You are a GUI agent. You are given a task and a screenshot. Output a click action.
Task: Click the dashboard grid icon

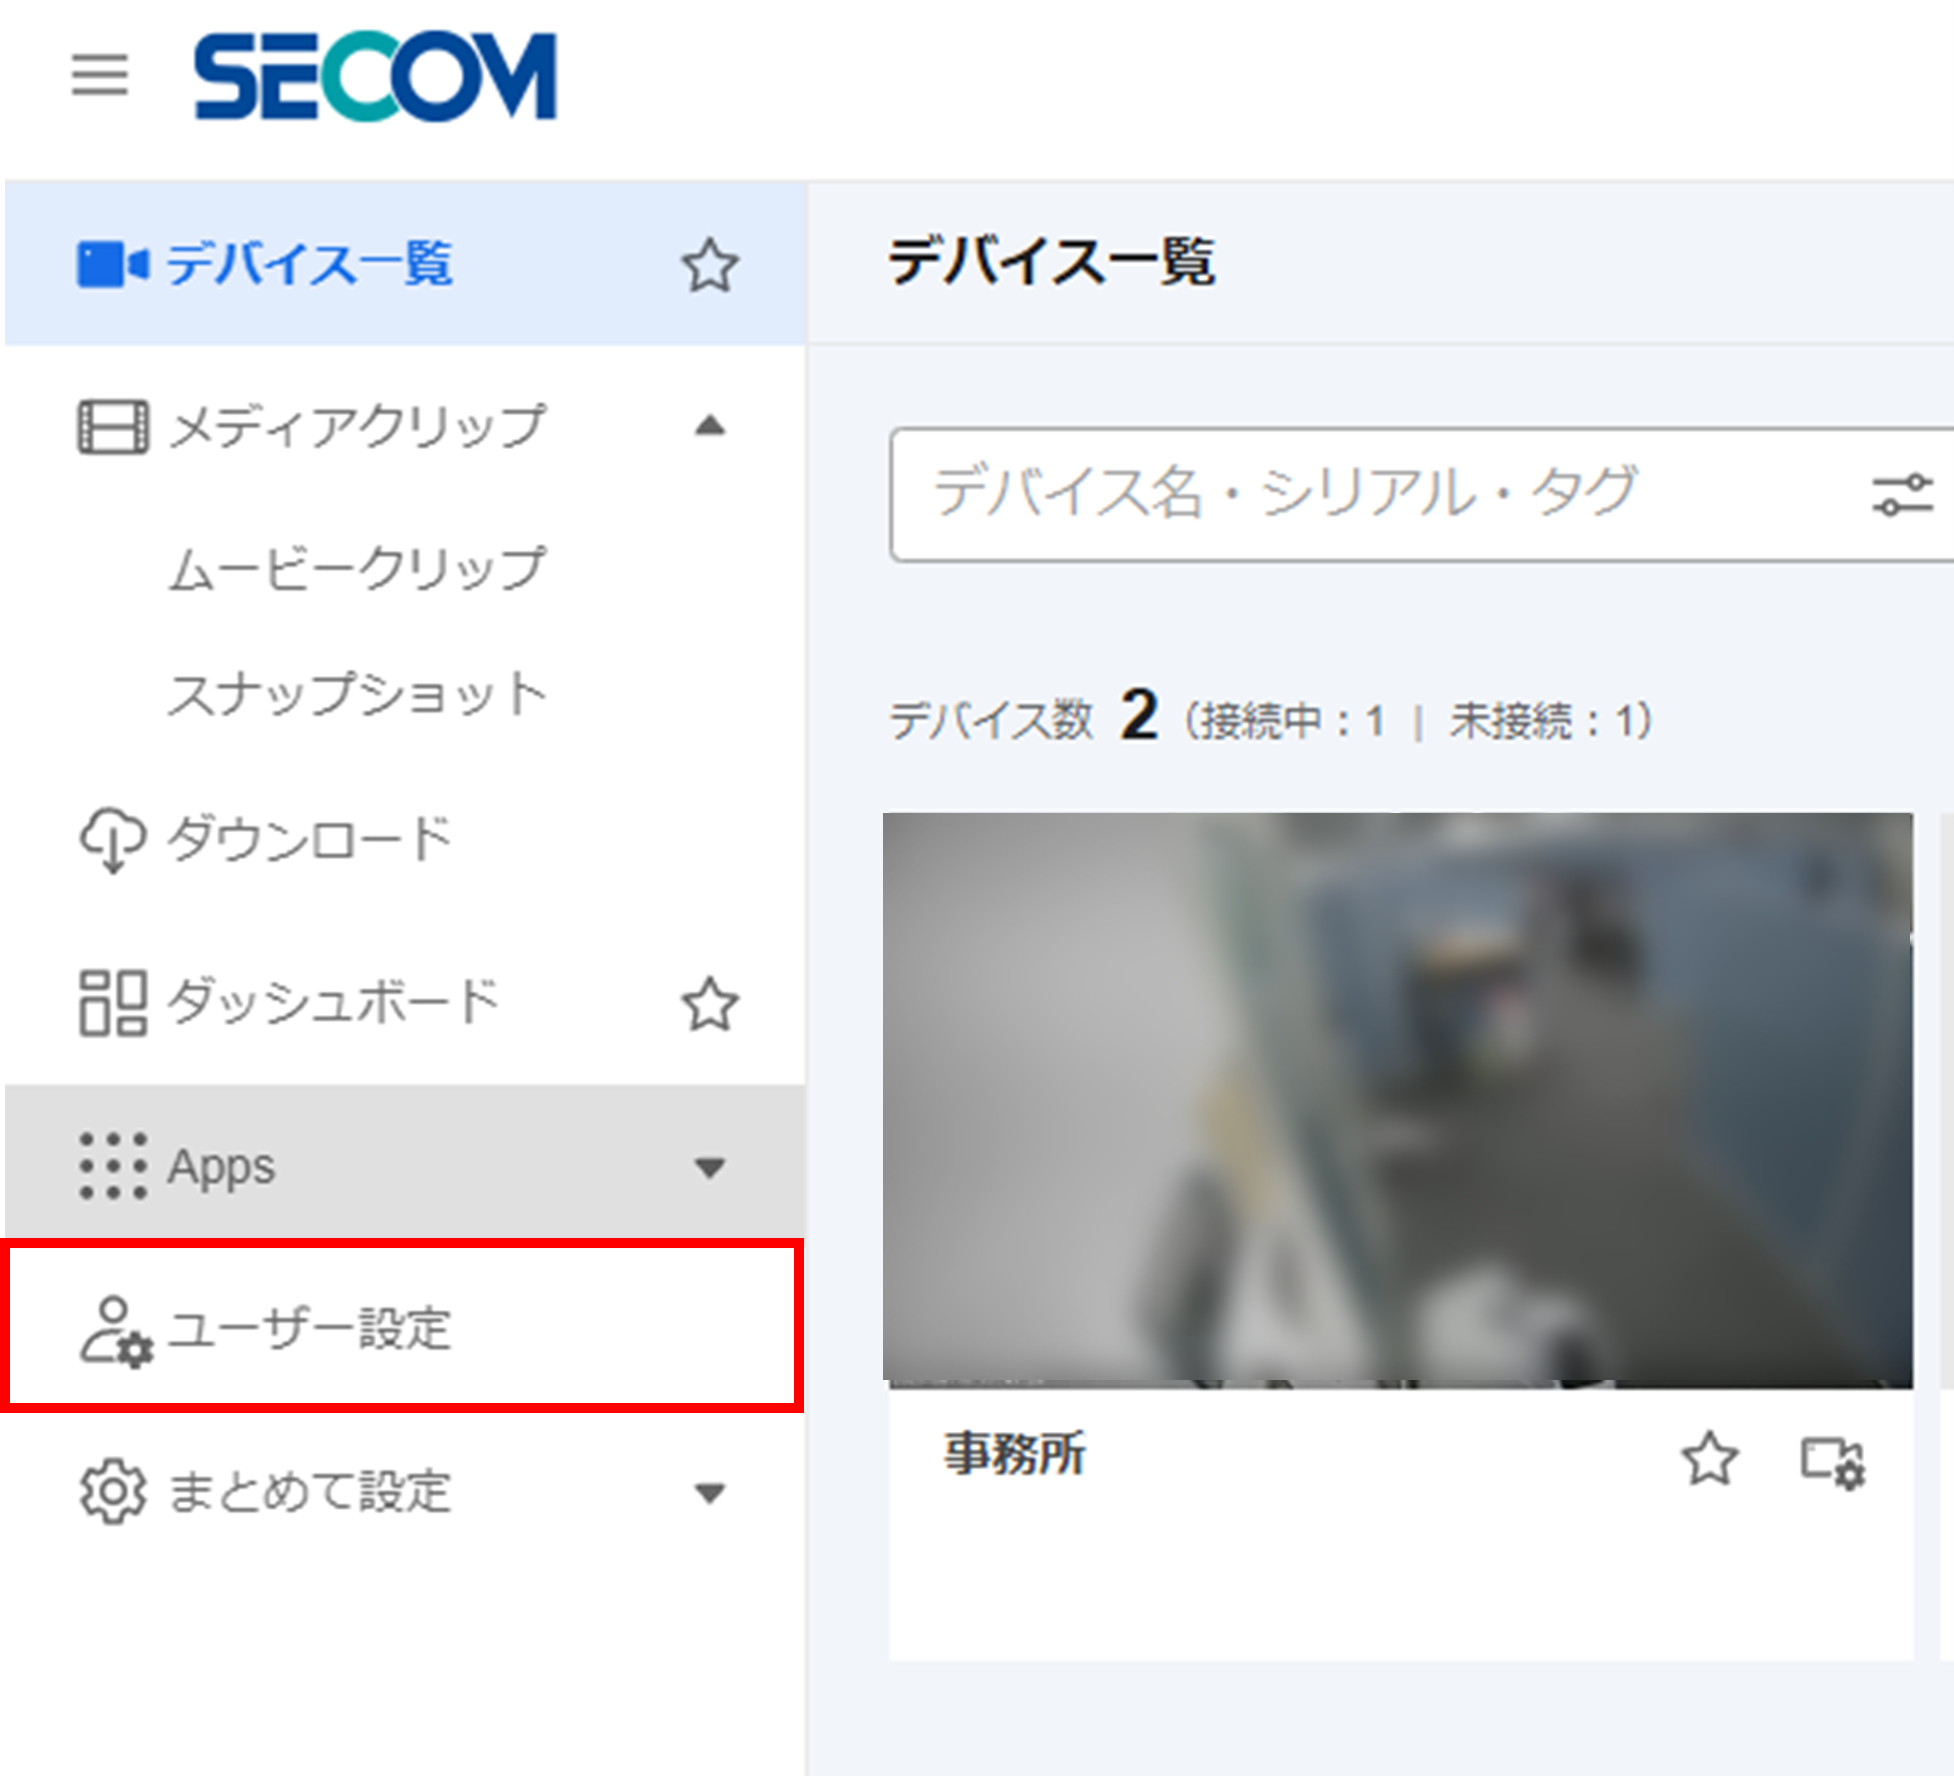point(113,1003)
